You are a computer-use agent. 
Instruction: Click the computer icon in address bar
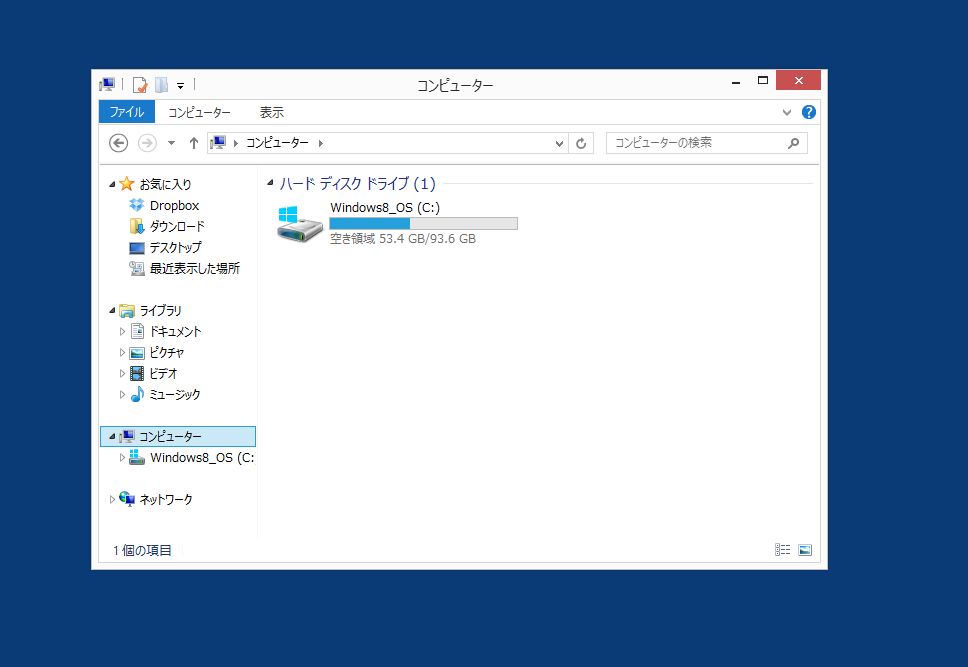tap(219, 143)
